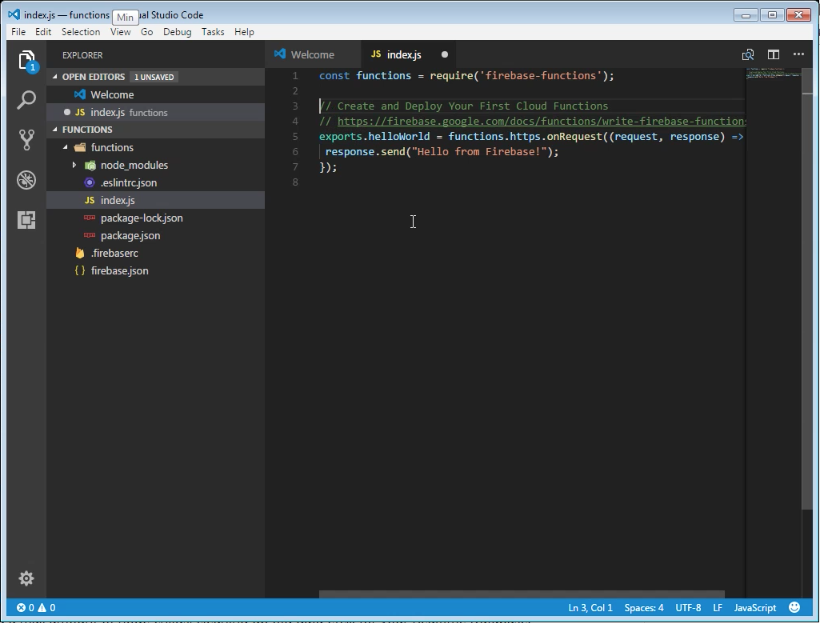This screenshot has height=623, width=820.
Task: Click line number 5 in the gutter
Action: click(295, 137)
